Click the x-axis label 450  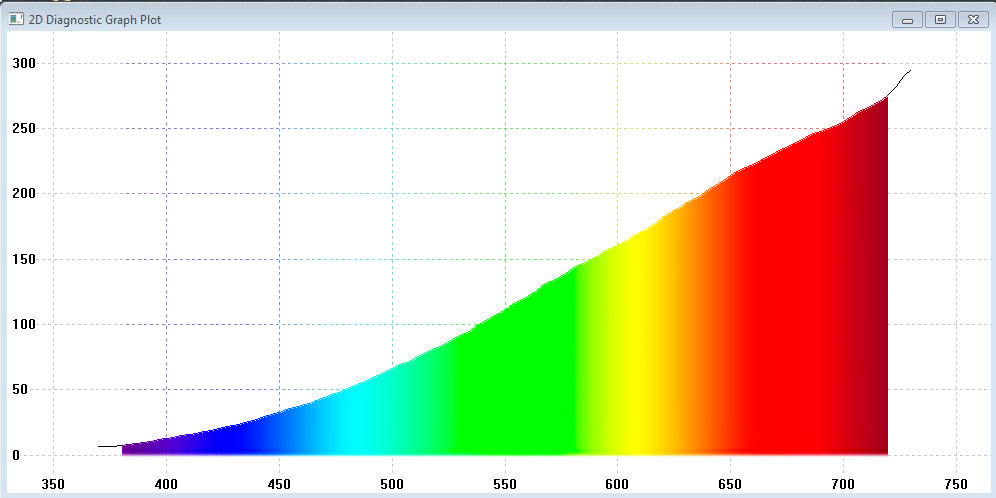279,484
